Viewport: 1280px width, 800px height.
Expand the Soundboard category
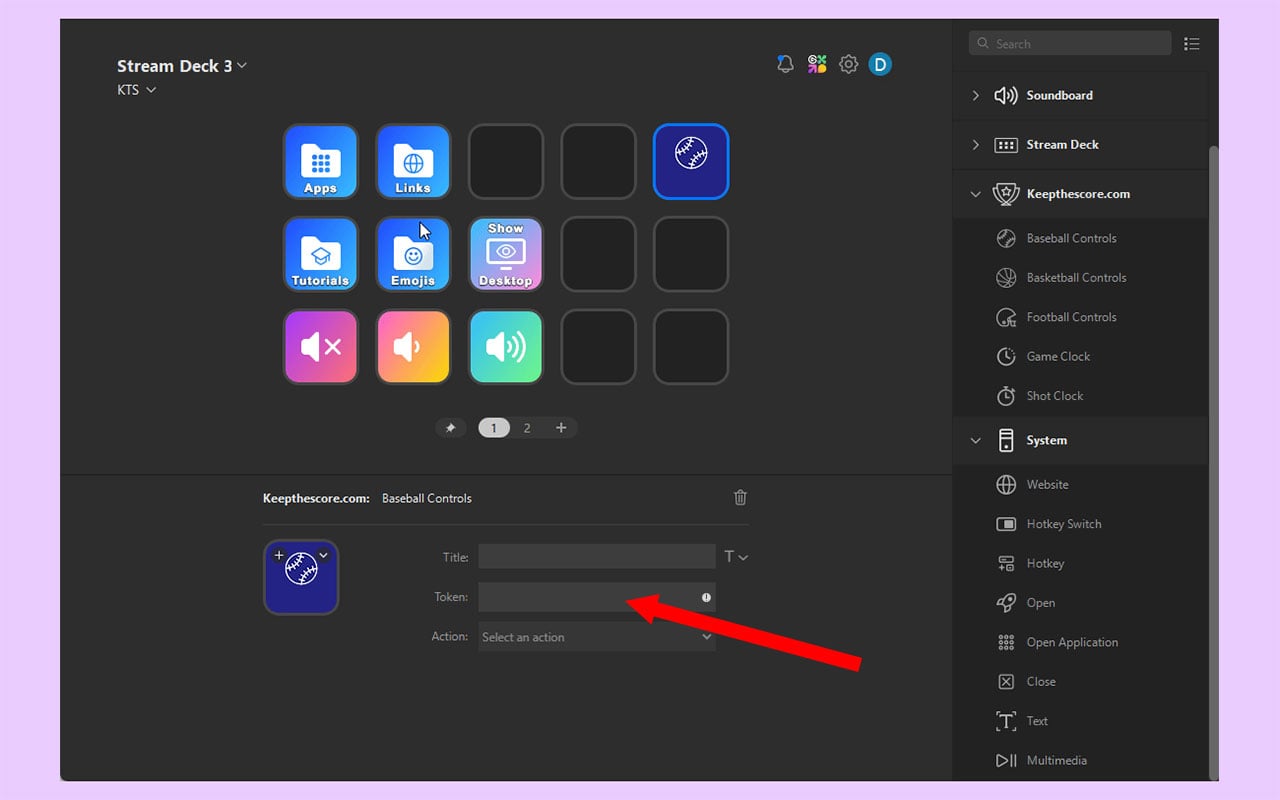click(975, 95)
